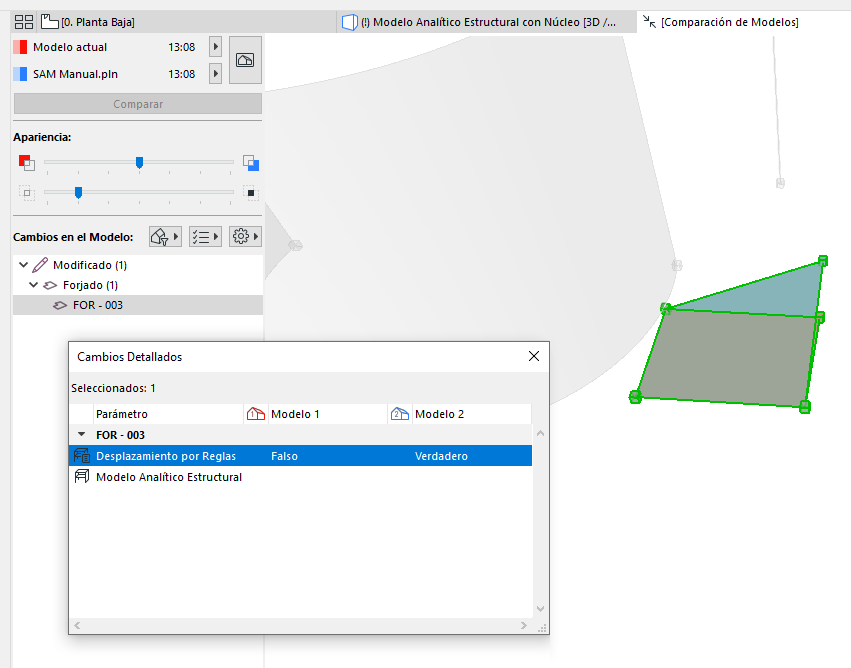Open the element filter dropdown in Cambios
851x668 pixels.
click(165, 237)
